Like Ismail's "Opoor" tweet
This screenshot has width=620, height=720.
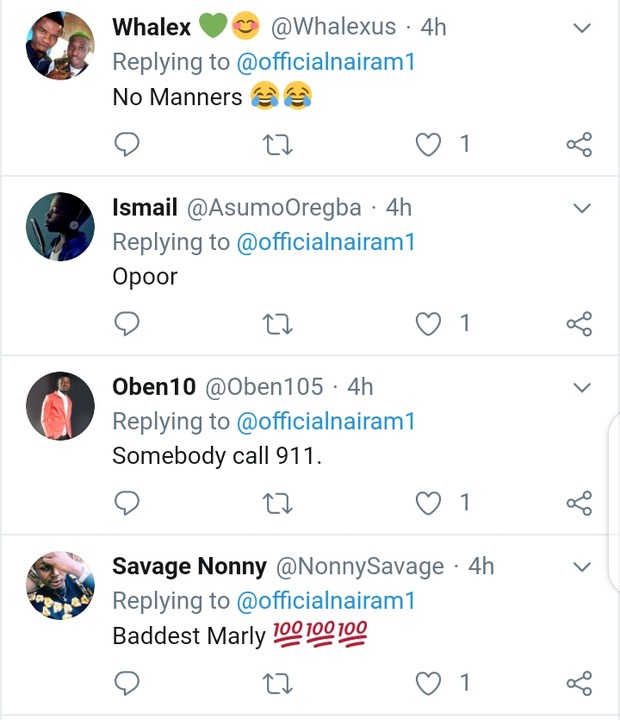(x=428, y=324)
